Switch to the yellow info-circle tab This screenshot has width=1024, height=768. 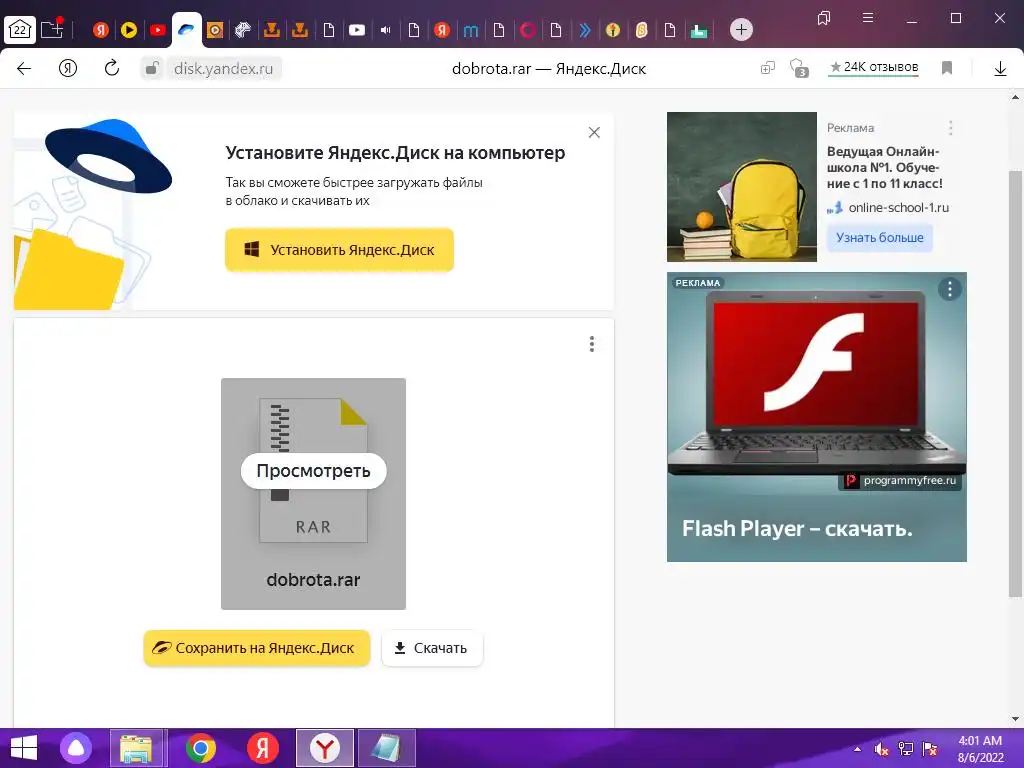point(613,29)
